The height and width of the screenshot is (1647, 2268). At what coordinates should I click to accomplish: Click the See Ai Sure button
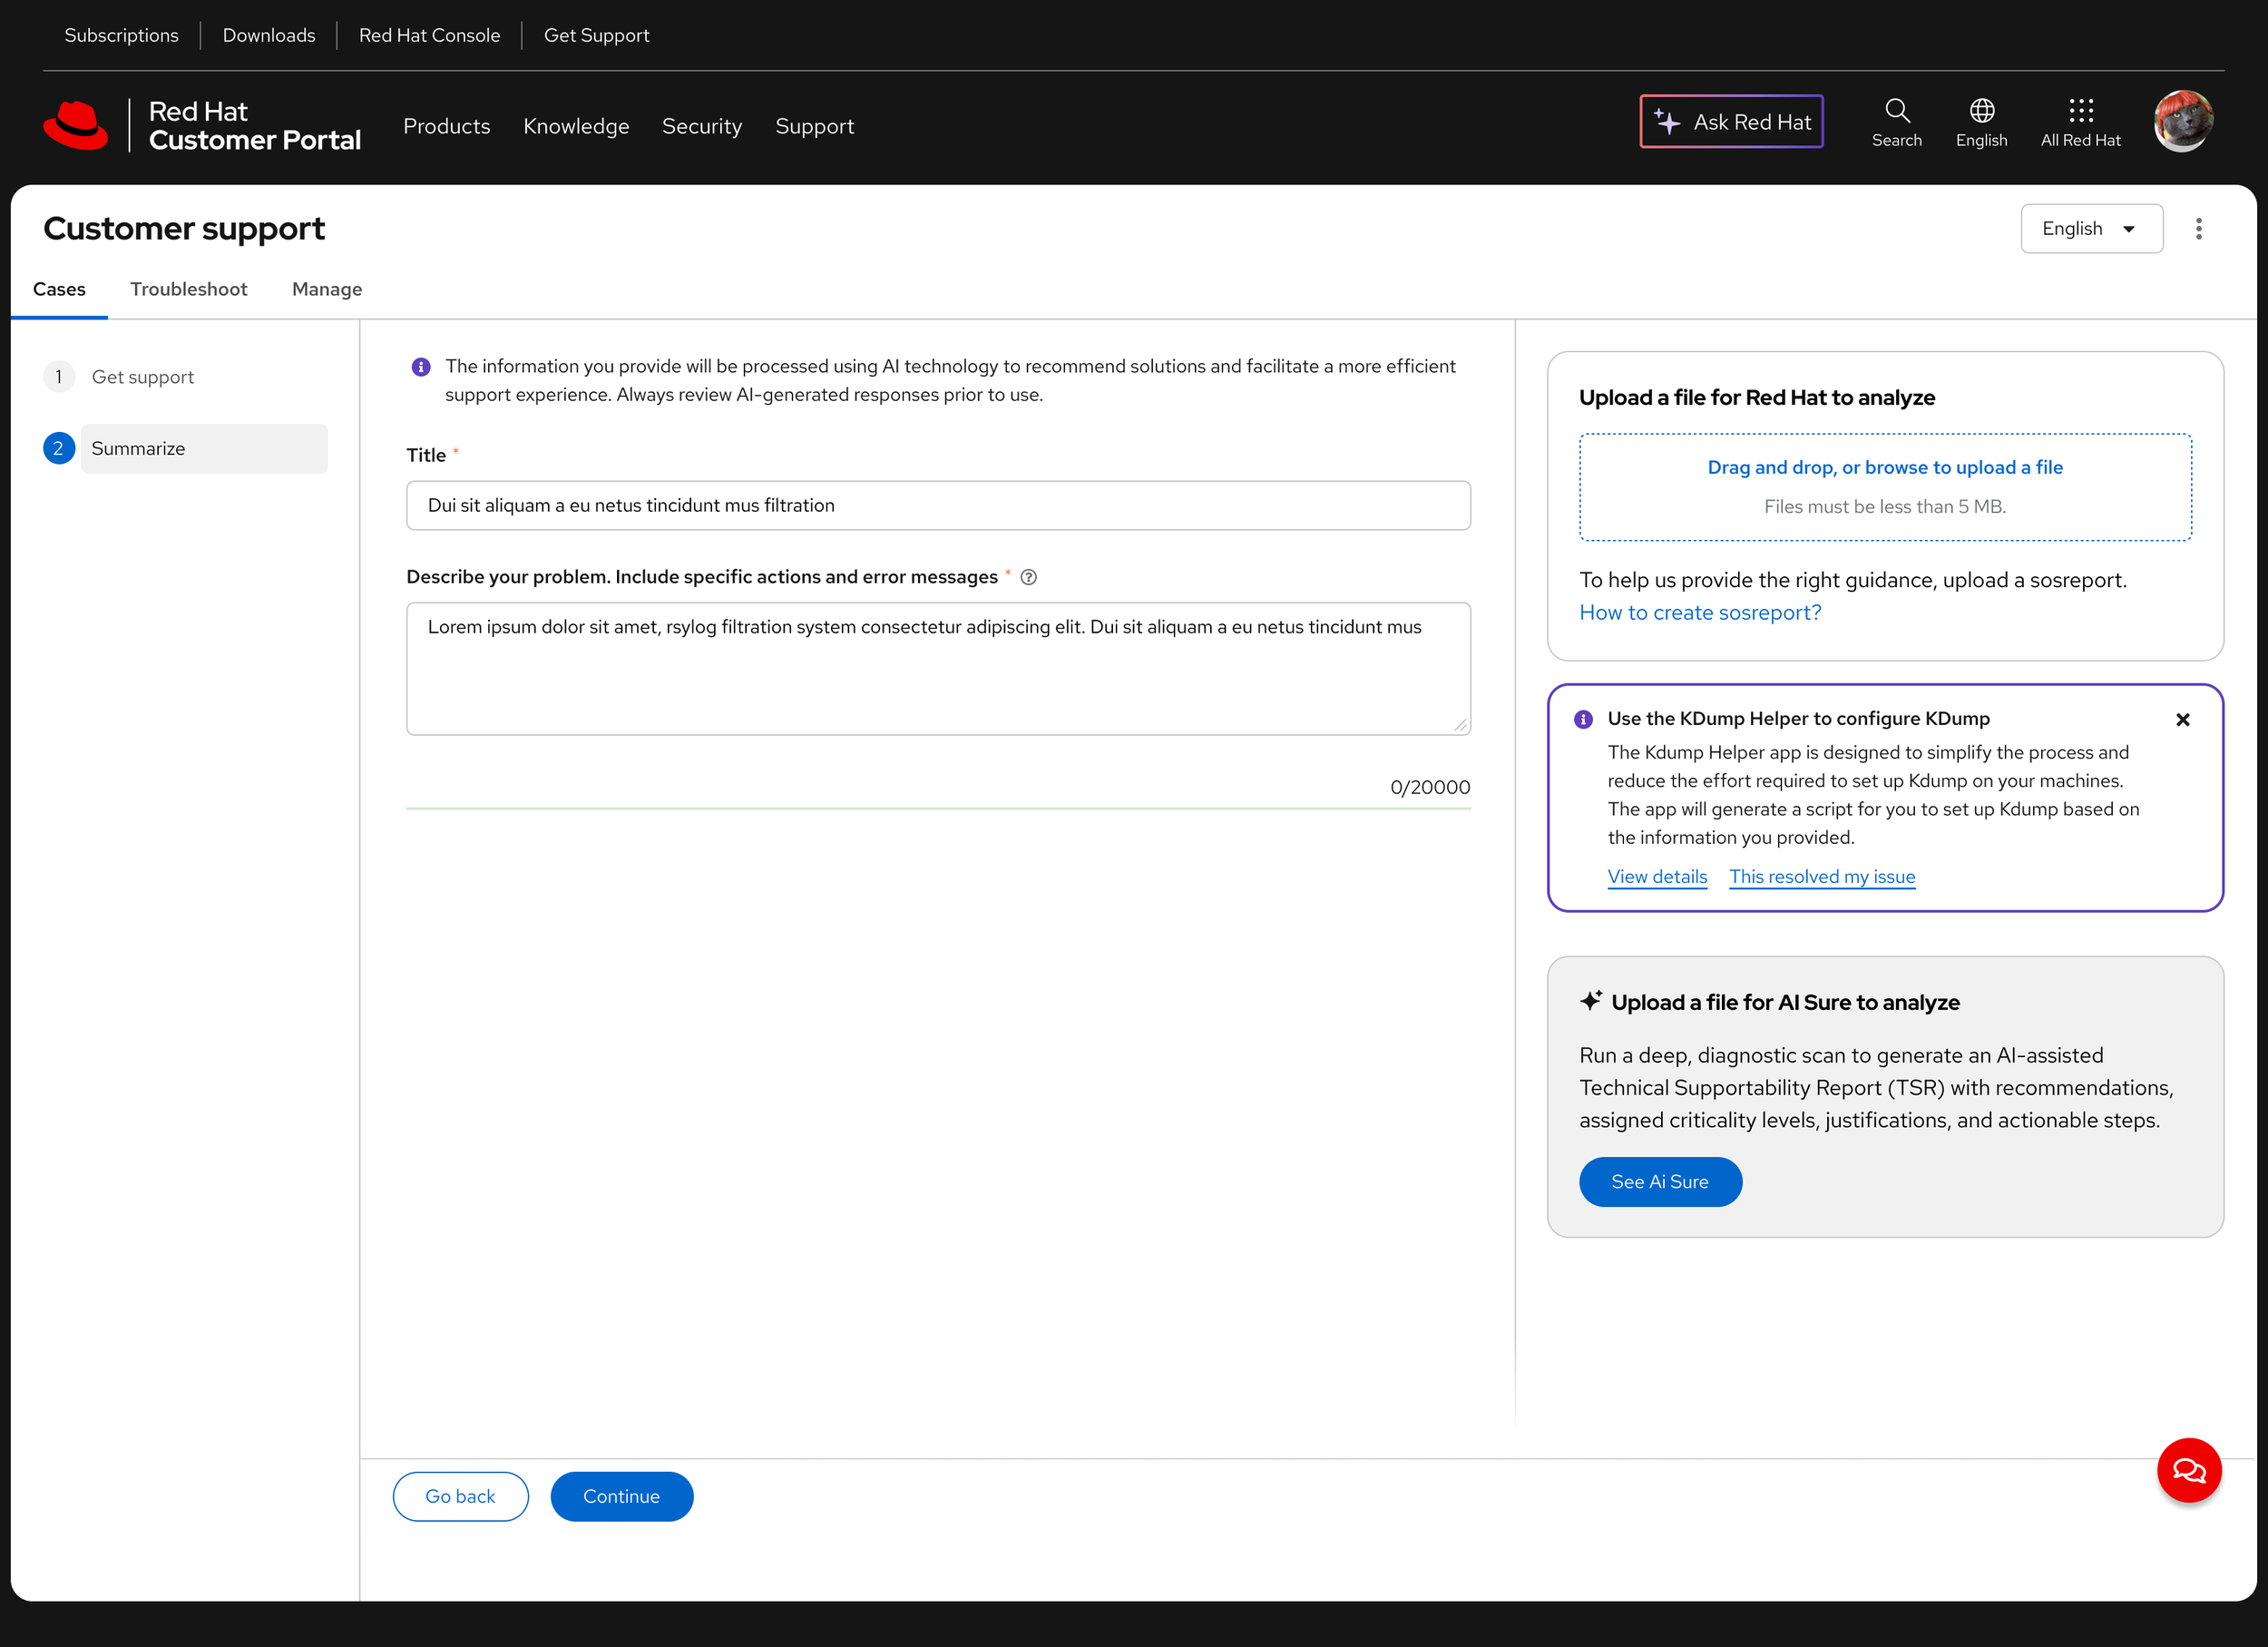pyautogui.click(x=1660, y=1182)
